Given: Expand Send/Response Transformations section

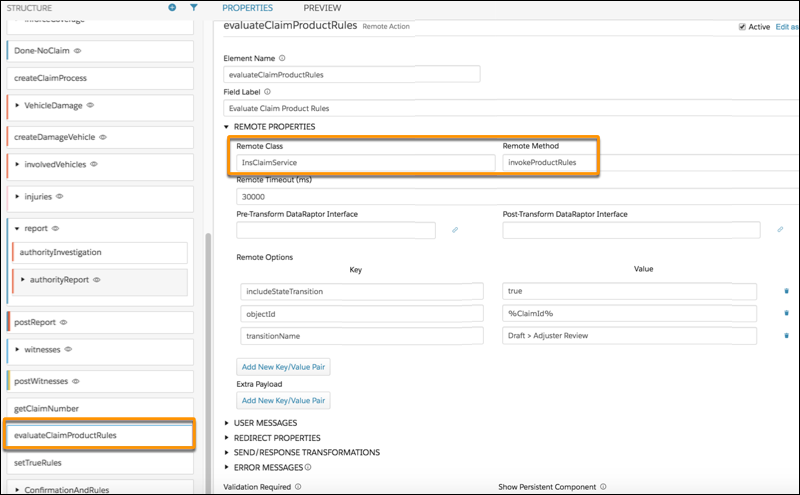Looking at the screenshot, I should [227, 452].
